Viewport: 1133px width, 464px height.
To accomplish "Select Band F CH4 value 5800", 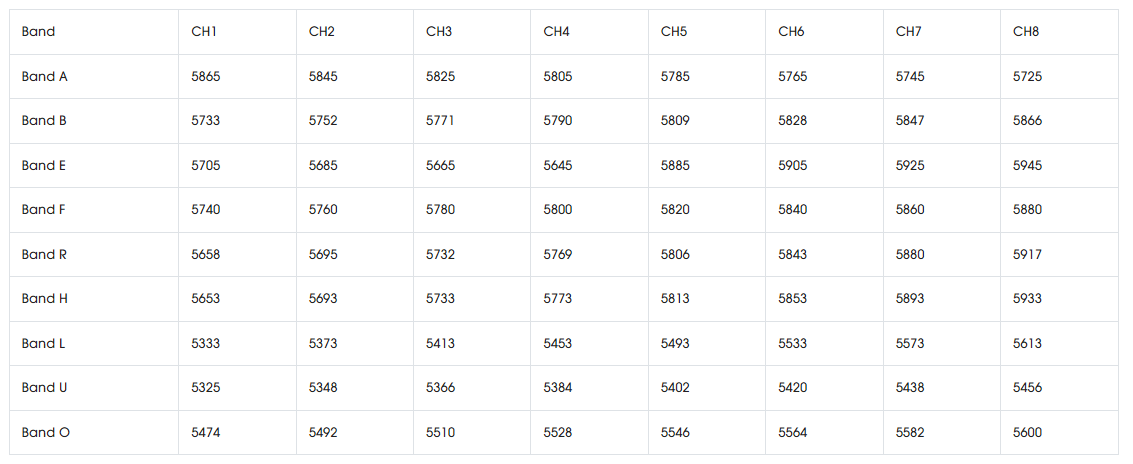I will pyautogui.click(x=558, y=210).
